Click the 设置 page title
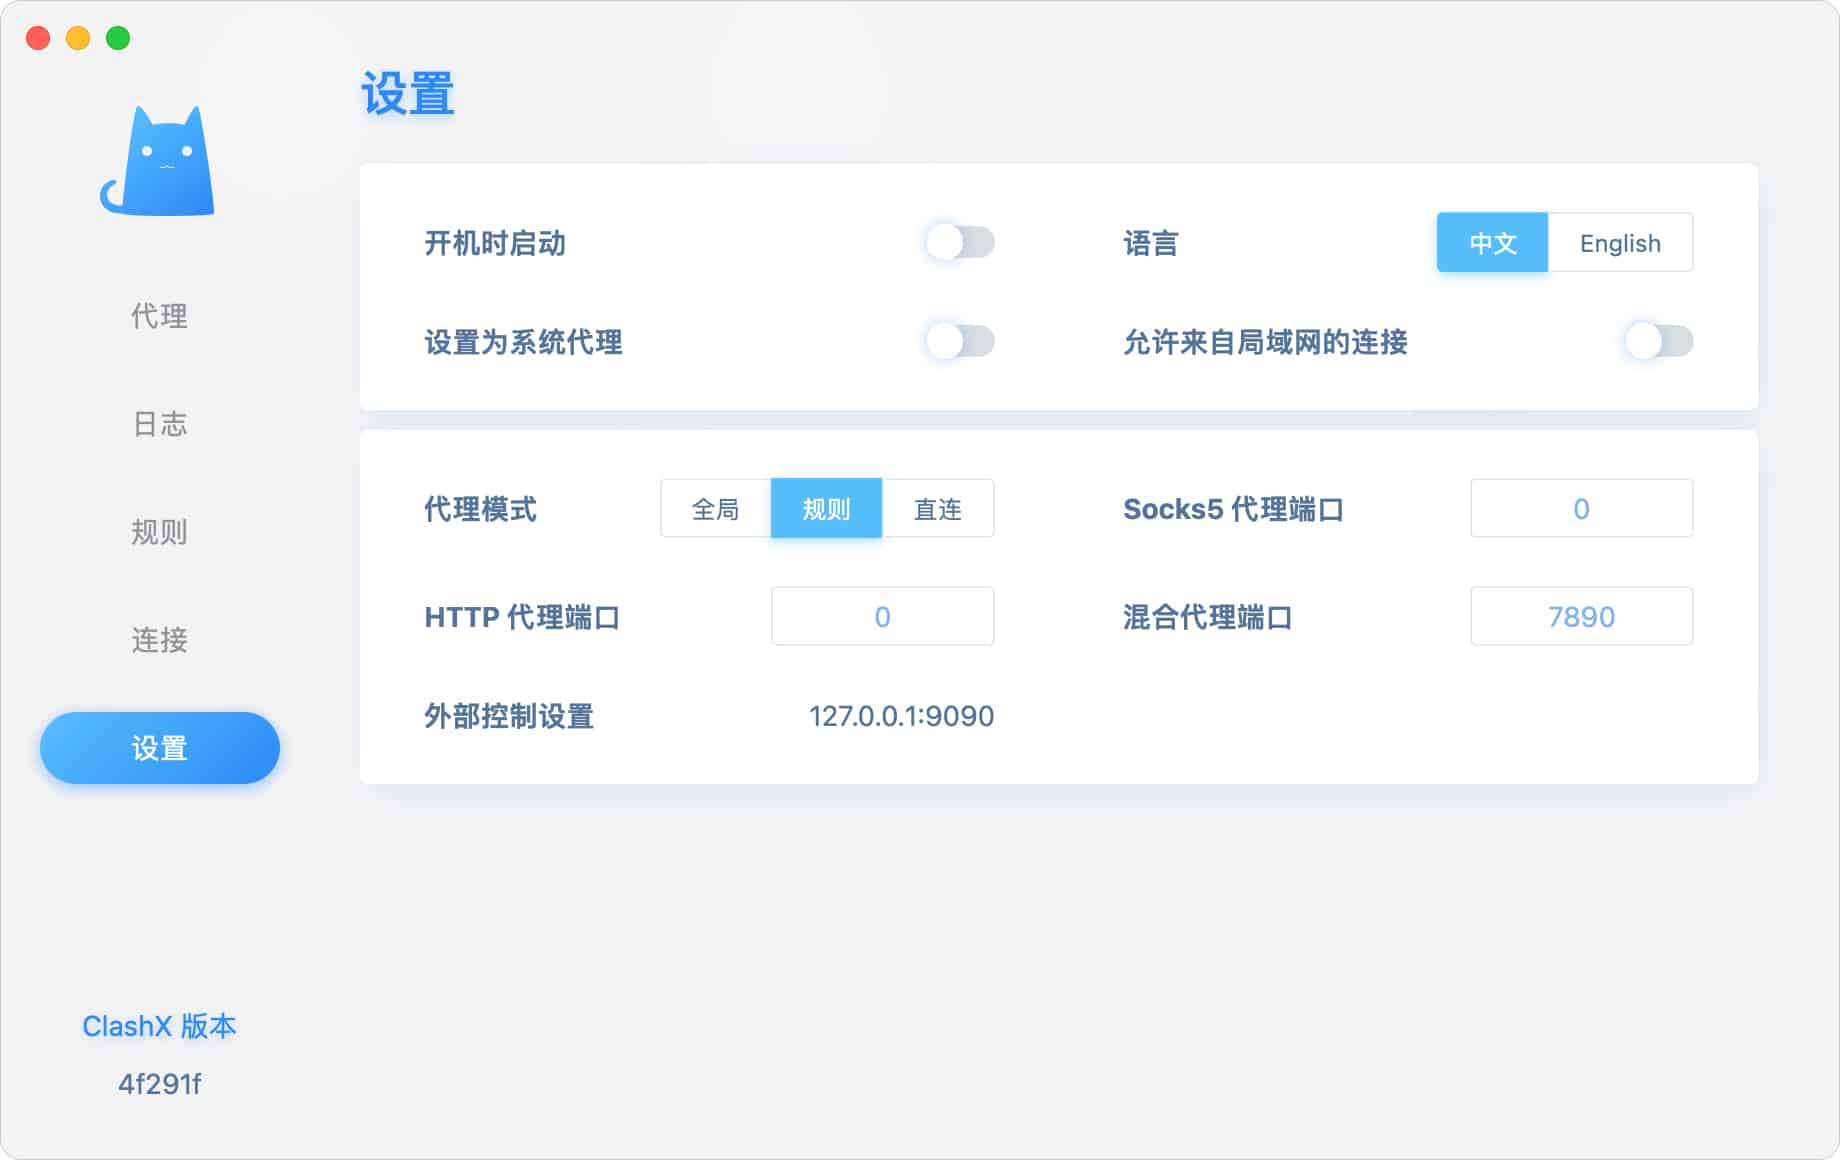This screenshot has width=1840, height=1160. click(408, 94)
